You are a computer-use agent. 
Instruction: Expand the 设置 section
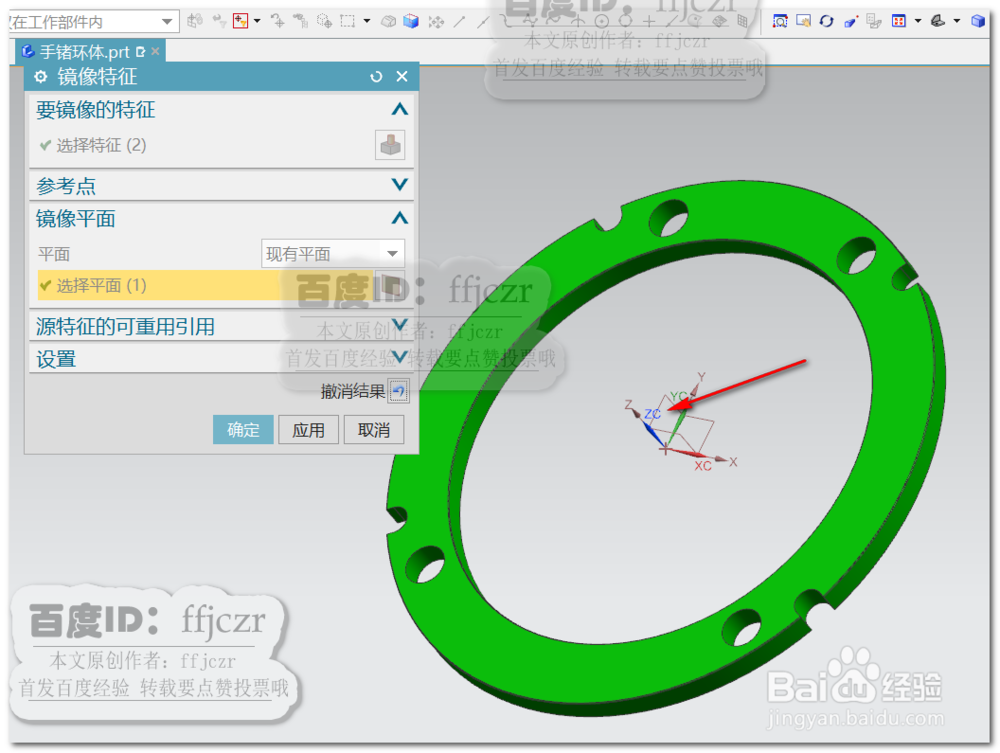pos(399,358)
